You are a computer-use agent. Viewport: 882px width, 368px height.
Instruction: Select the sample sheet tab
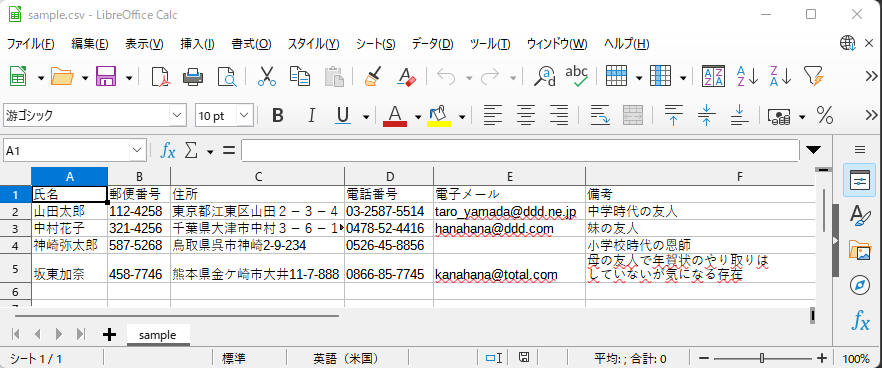(158, 335)
